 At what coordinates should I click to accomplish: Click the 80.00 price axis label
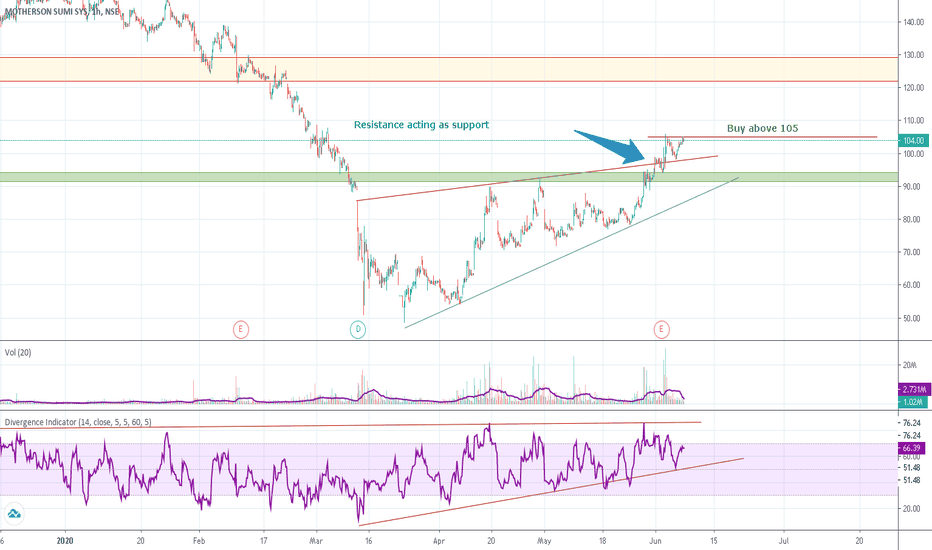pyautogui.click(x=912, y=219)
